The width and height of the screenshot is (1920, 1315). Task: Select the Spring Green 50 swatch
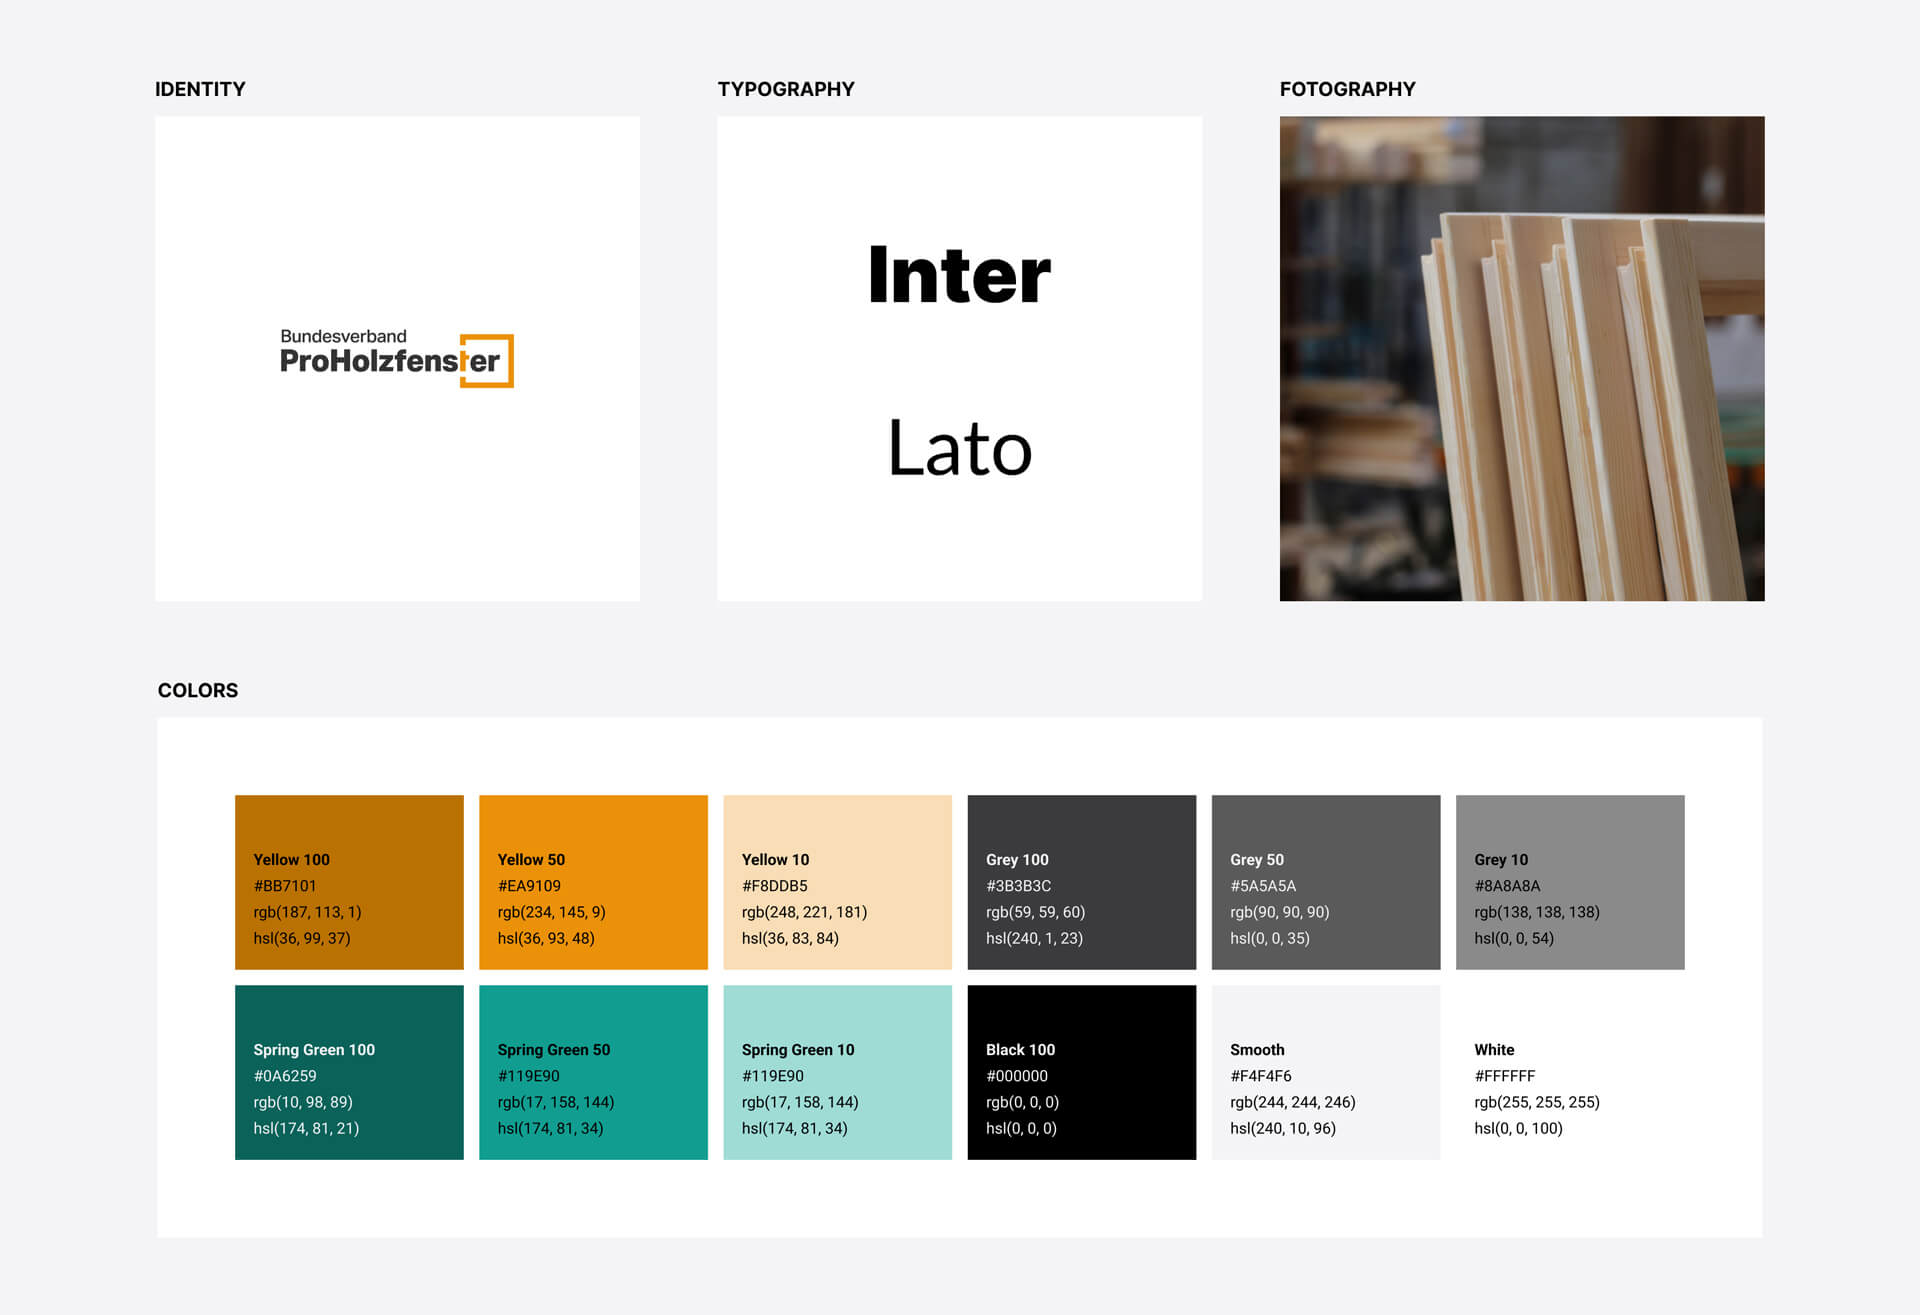[593, 1071]
